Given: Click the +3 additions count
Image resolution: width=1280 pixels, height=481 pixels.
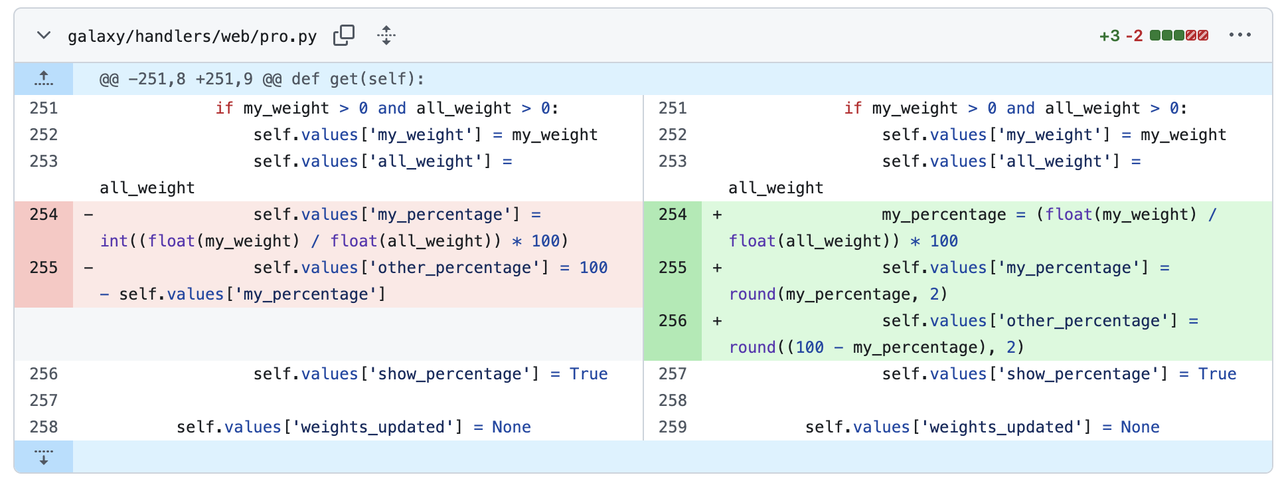Looking at the screenshot, I should [1109, 36].
